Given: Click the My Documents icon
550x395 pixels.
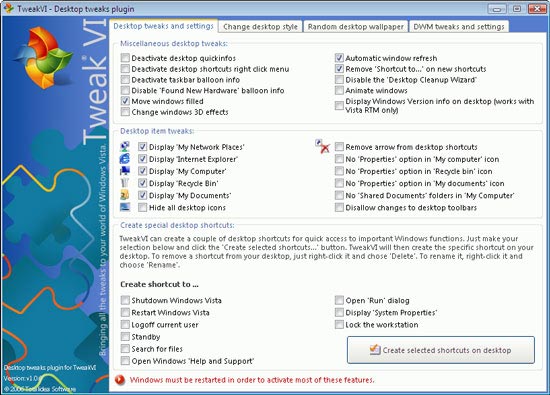Looking at the screenshot, I should pos(125,195).
